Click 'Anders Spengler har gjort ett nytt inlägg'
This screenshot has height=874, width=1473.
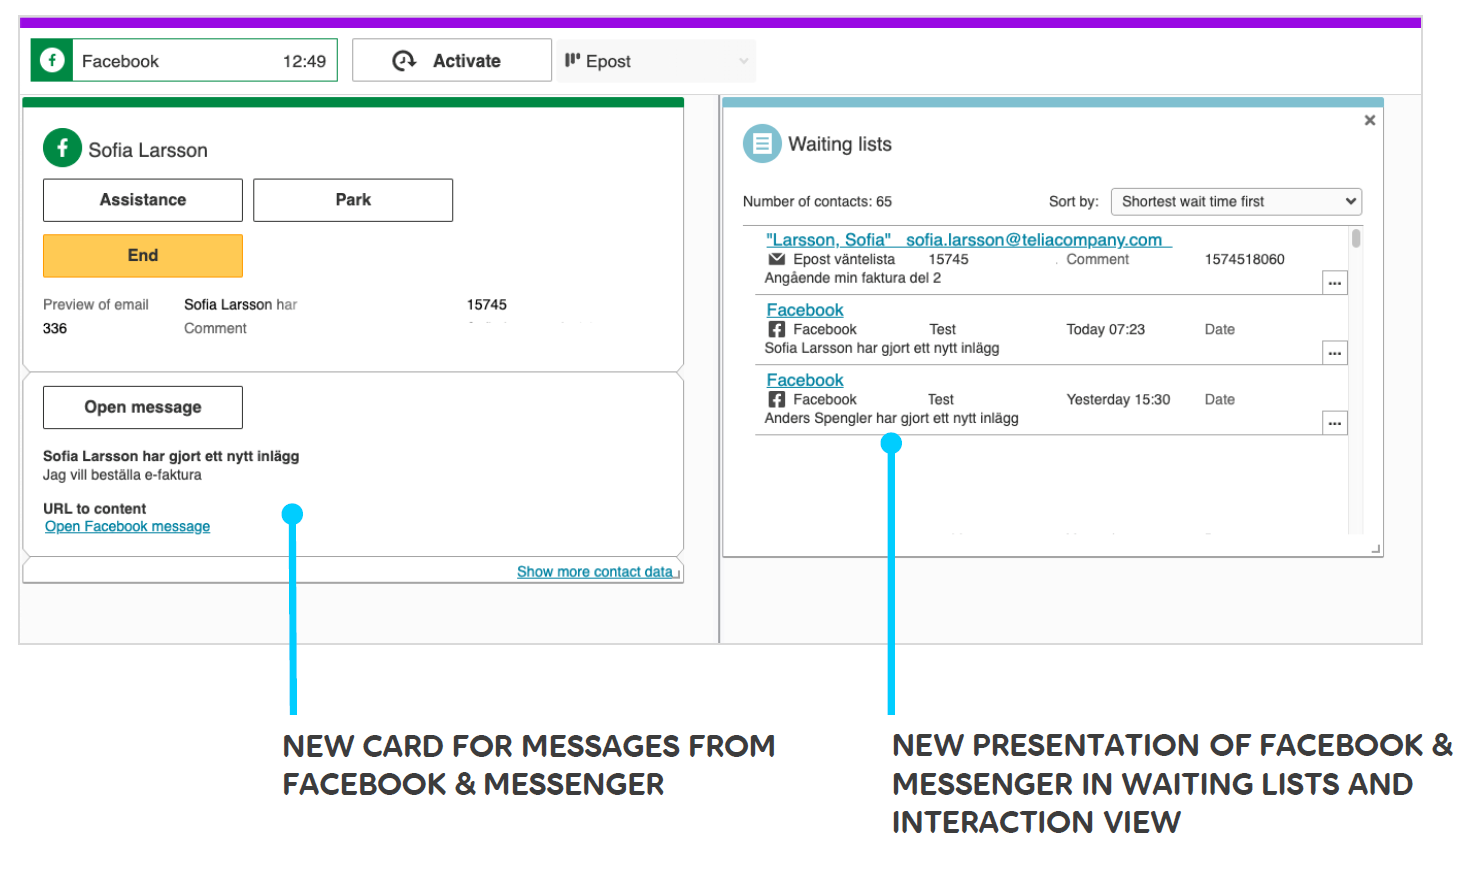(892, 418)
